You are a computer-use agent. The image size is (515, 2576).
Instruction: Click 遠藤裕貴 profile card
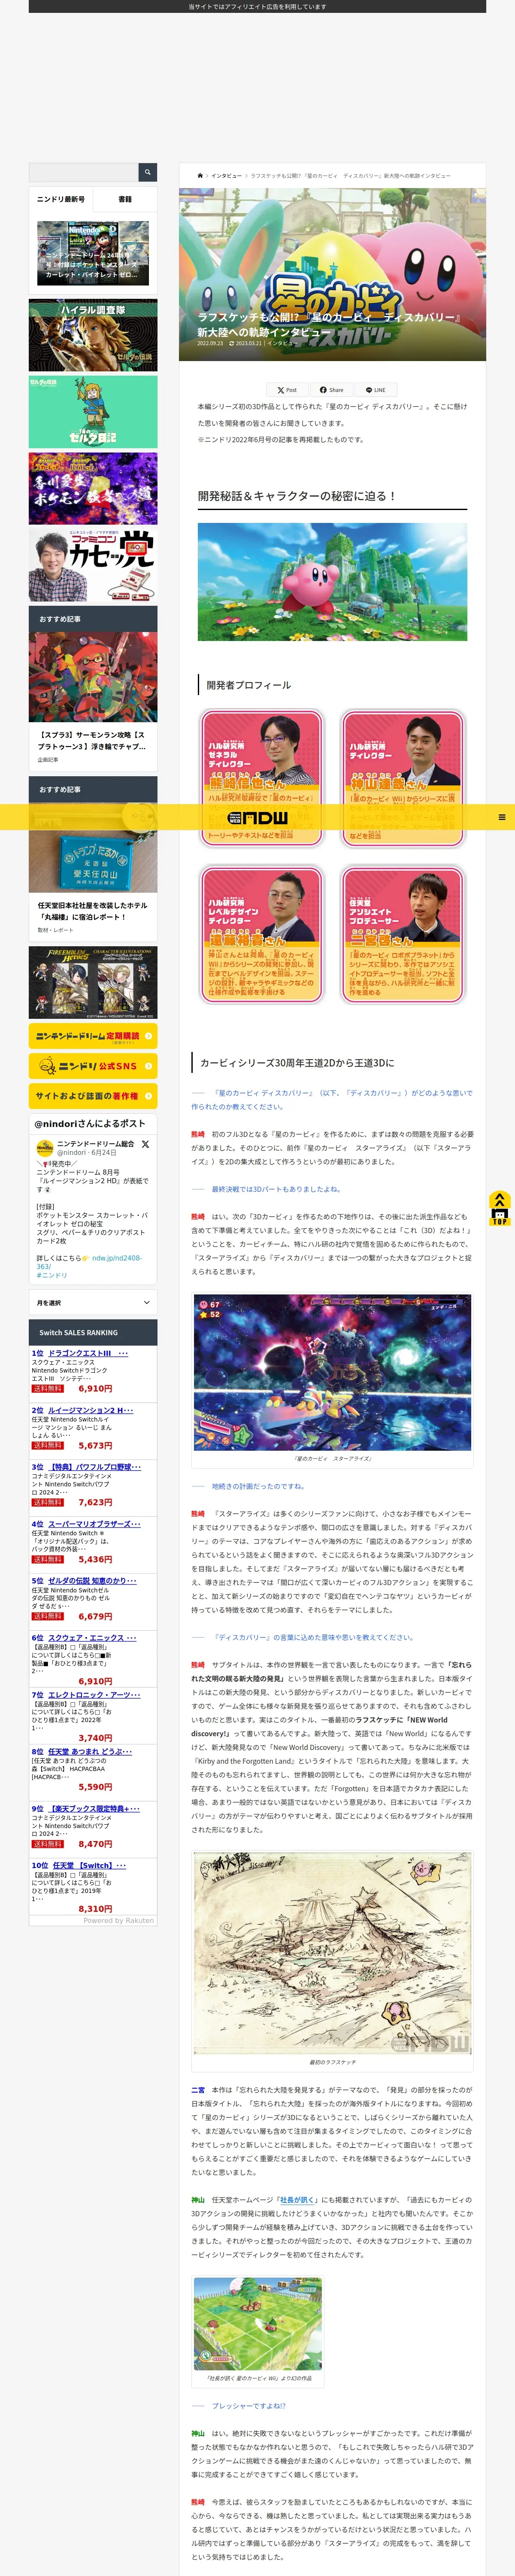pyautogui.click(x=262, y=934)
